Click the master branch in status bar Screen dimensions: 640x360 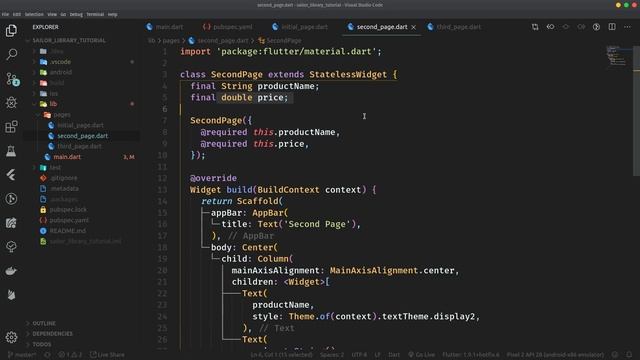[22, 355]
